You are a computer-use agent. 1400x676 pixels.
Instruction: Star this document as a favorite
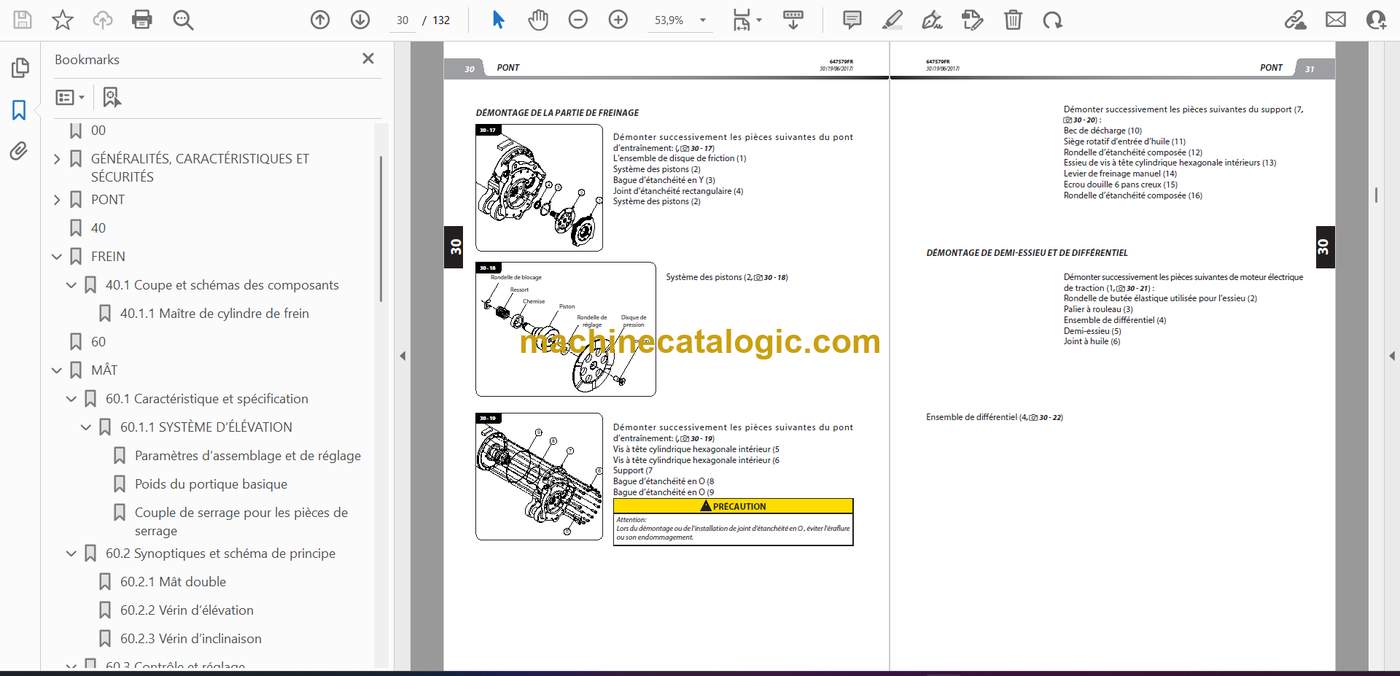[62, 20]
